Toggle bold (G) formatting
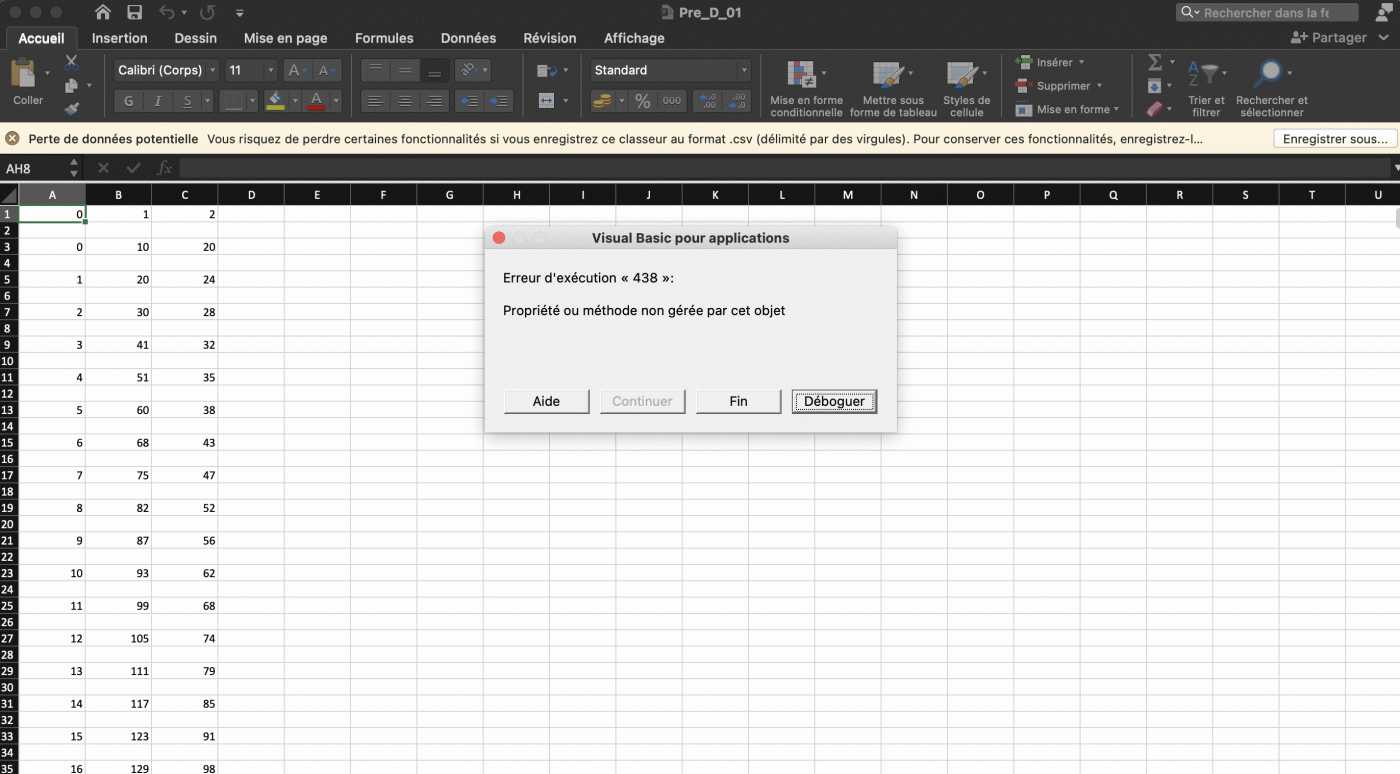The image size is (1400, 774). click(128, 101)
